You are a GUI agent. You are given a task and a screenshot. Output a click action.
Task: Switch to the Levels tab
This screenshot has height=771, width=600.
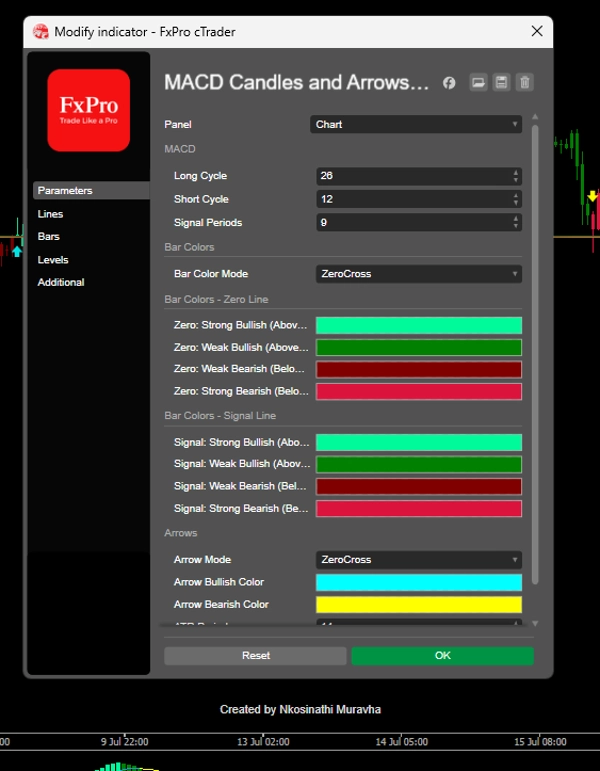pyautogui.click(x=53, y=260)
